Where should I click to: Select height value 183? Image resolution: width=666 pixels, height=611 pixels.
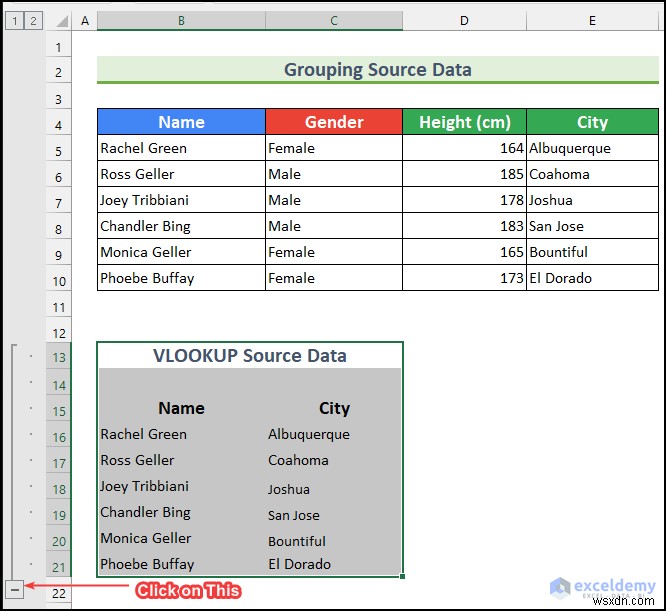click(464, 226)
